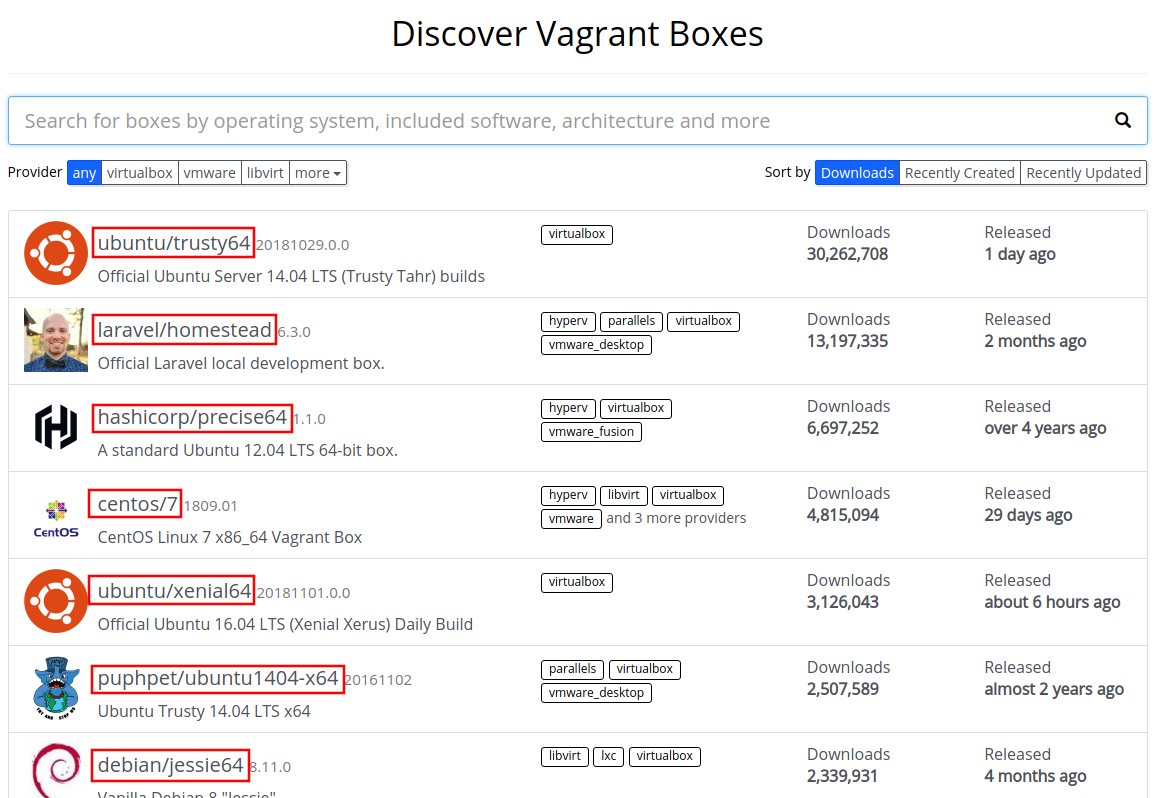Click the avatar photo beside laravel/homestead

pyautogui.click(x=56, y=340)
